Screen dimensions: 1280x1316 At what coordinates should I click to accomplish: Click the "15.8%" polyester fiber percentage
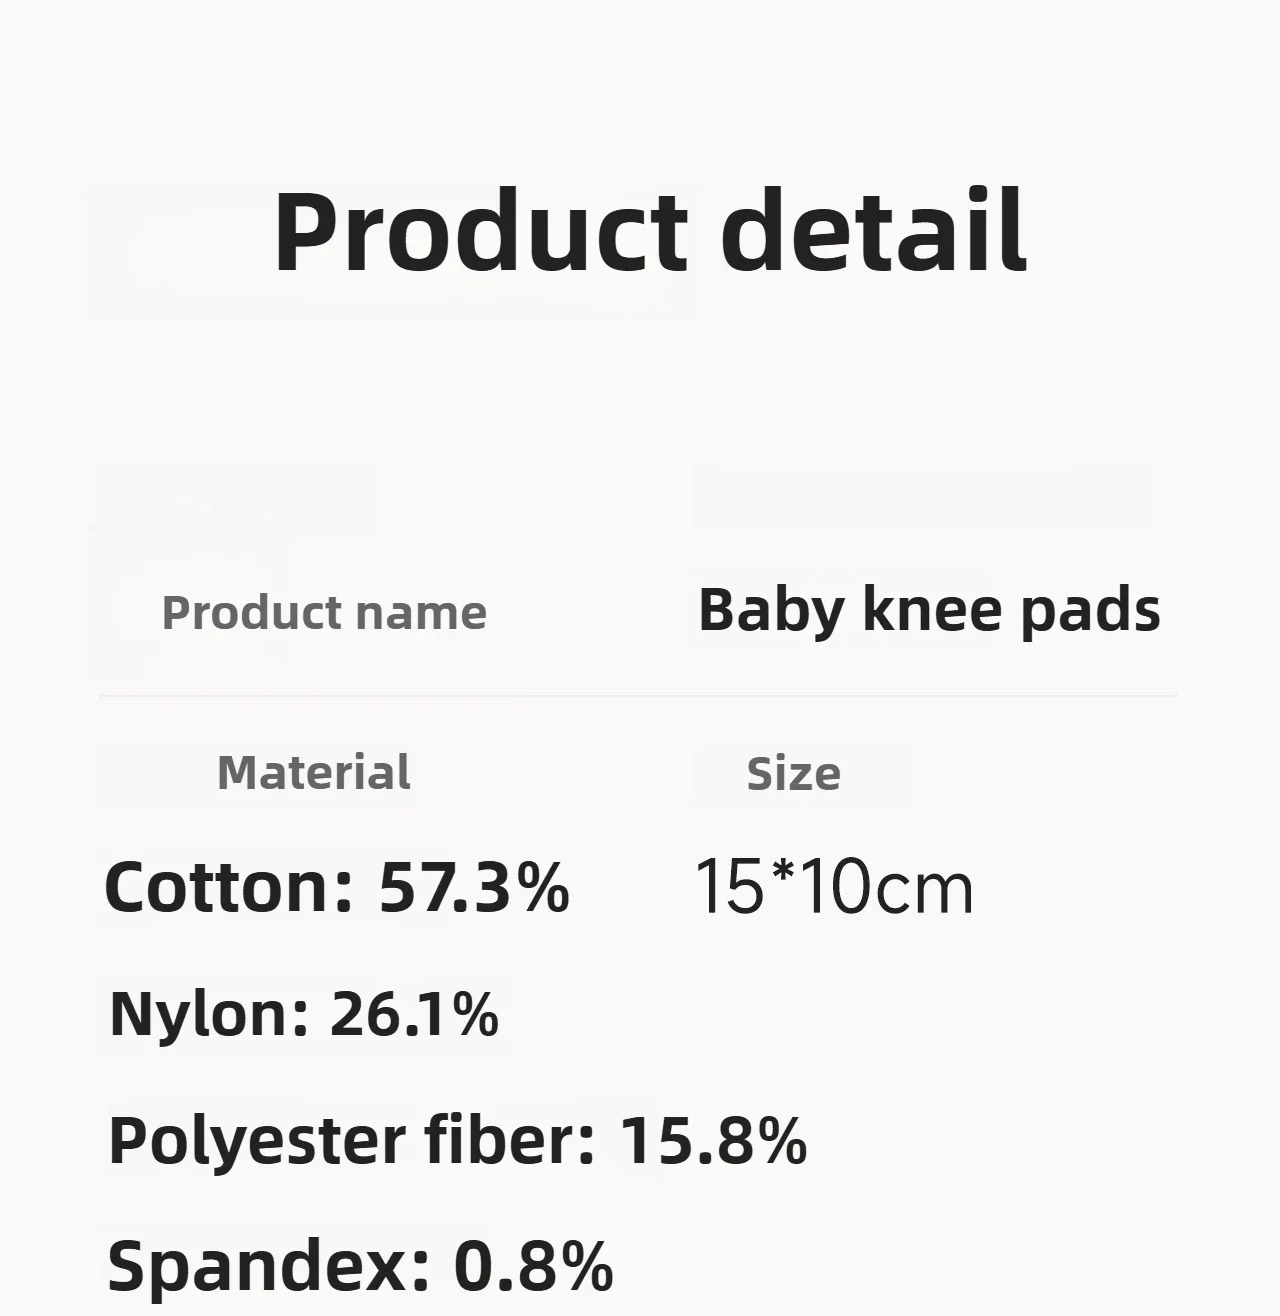pos(713,1139)
